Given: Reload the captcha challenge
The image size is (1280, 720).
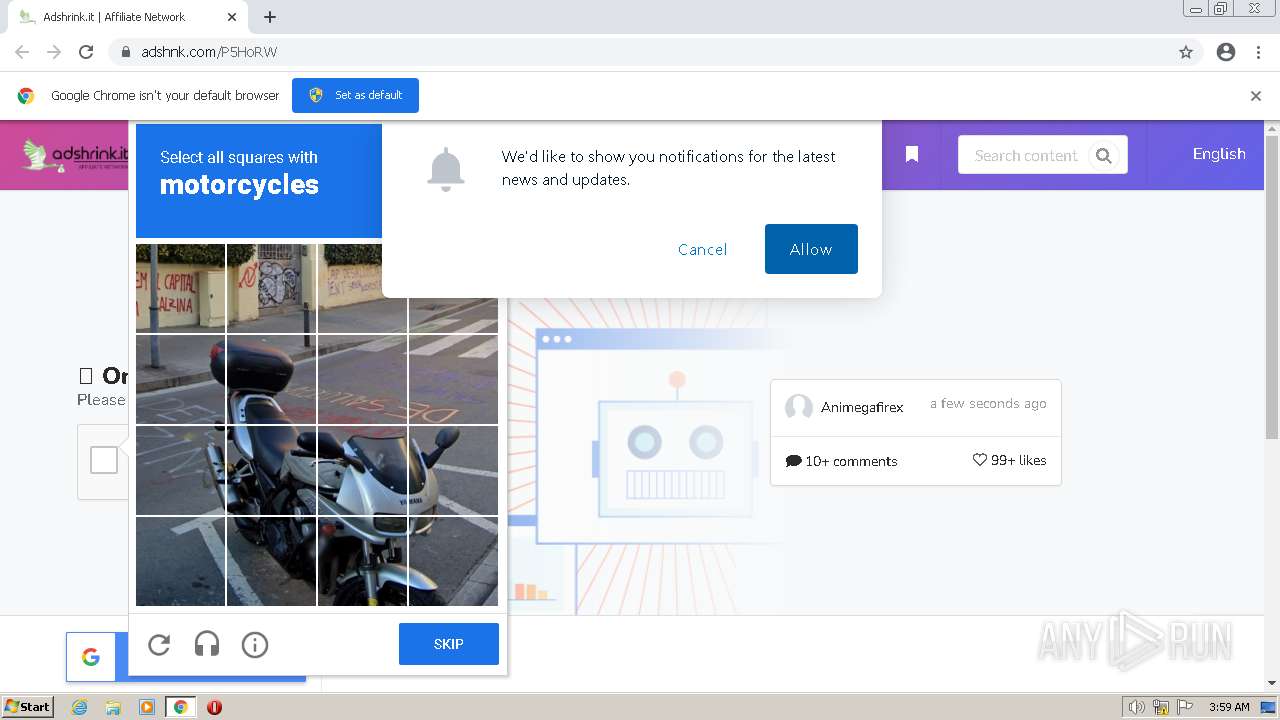Looking at the screenshot, I should 159,645.
